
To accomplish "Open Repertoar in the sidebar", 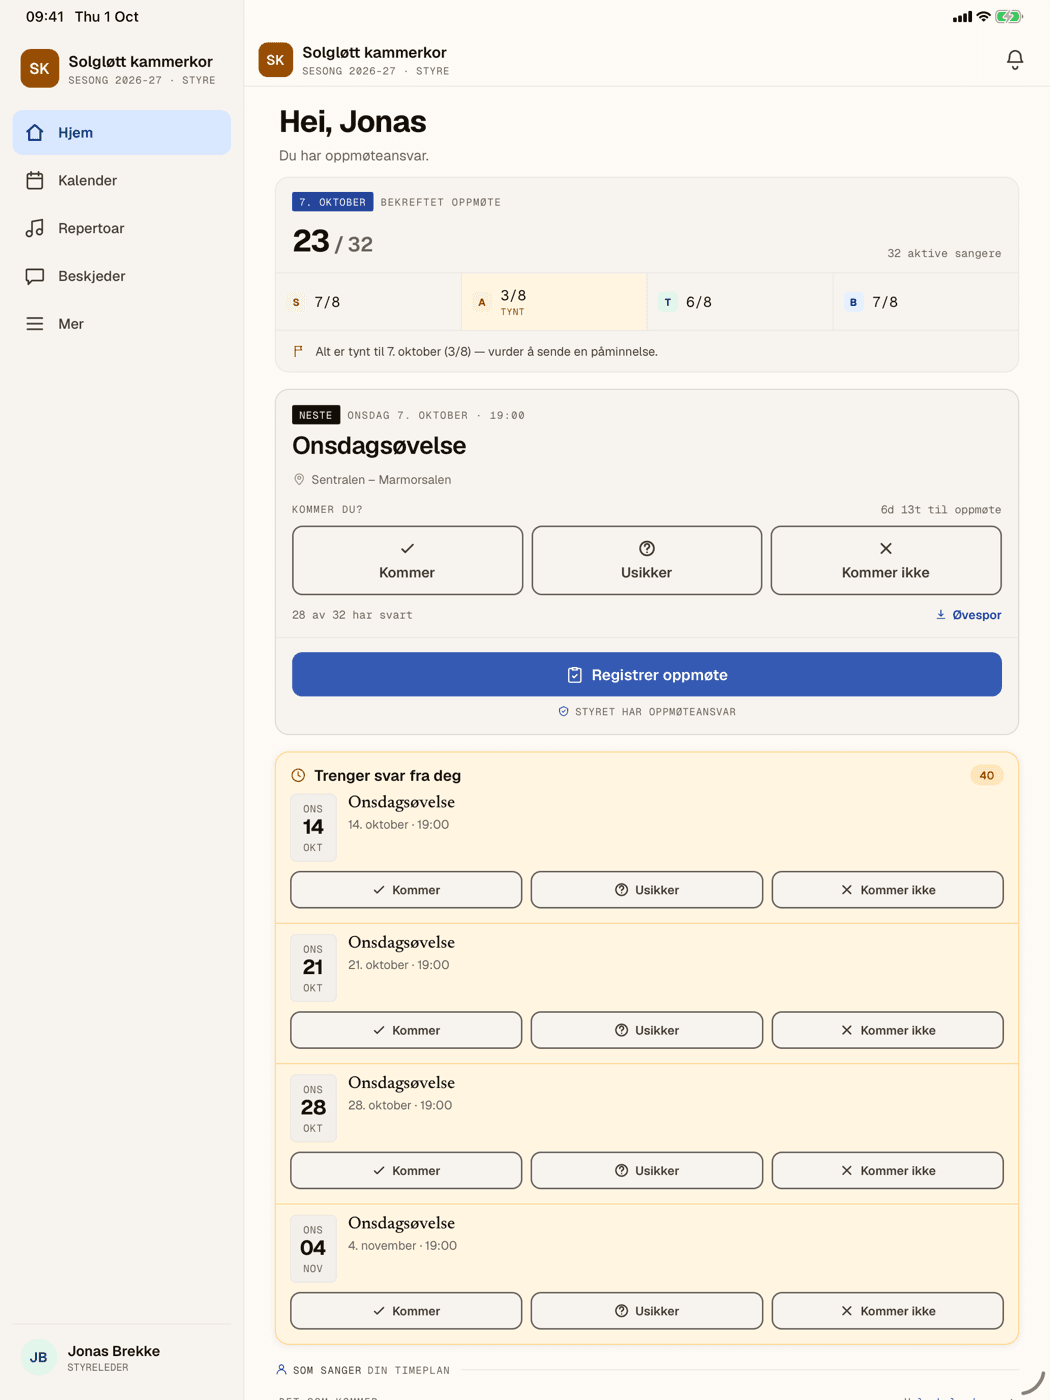I will click(x=122, y=228).
